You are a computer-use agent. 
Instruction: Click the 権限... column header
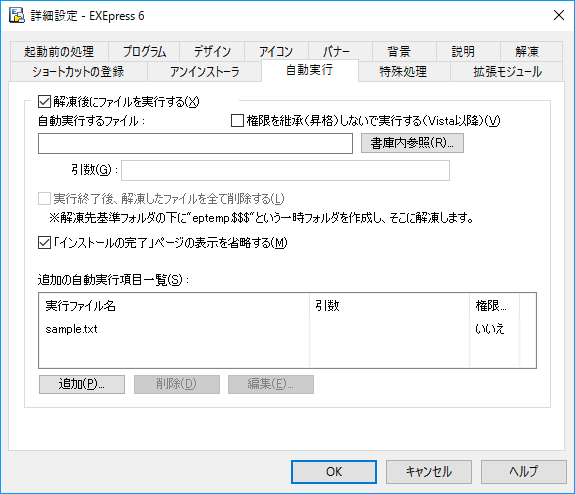pyautogui.click(x=494, y=305)
